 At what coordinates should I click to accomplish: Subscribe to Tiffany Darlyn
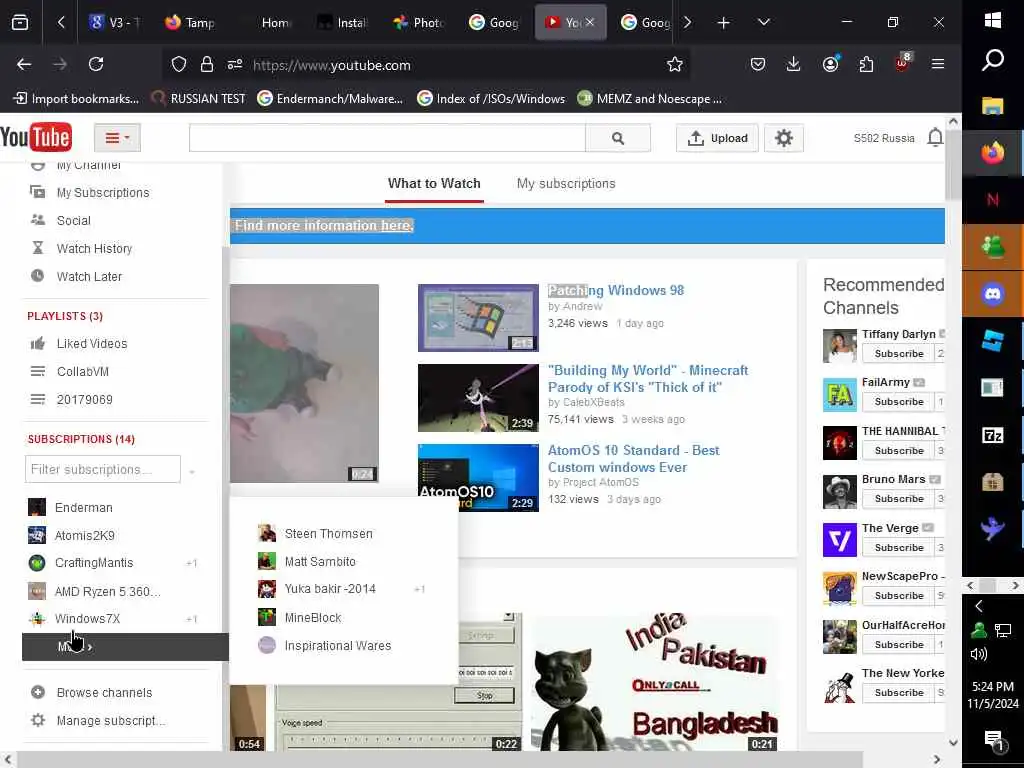(x=899, y=353)
